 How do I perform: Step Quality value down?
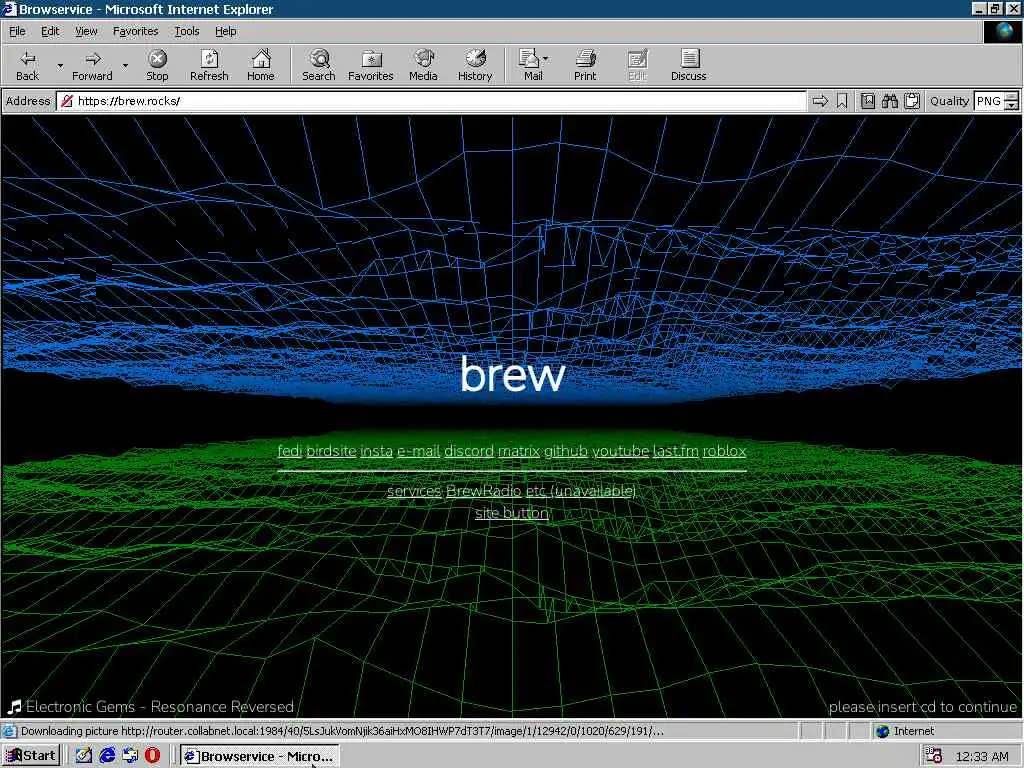point(1012,105)
